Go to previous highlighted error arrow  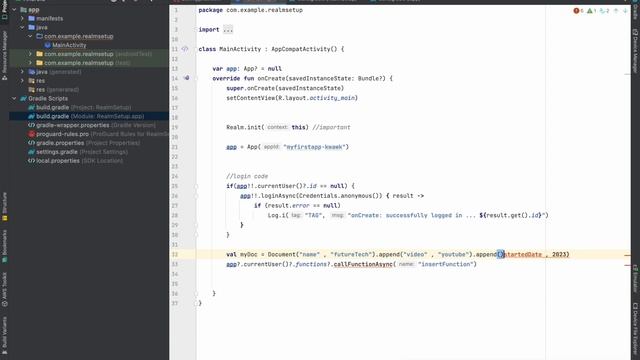(616, 11)
